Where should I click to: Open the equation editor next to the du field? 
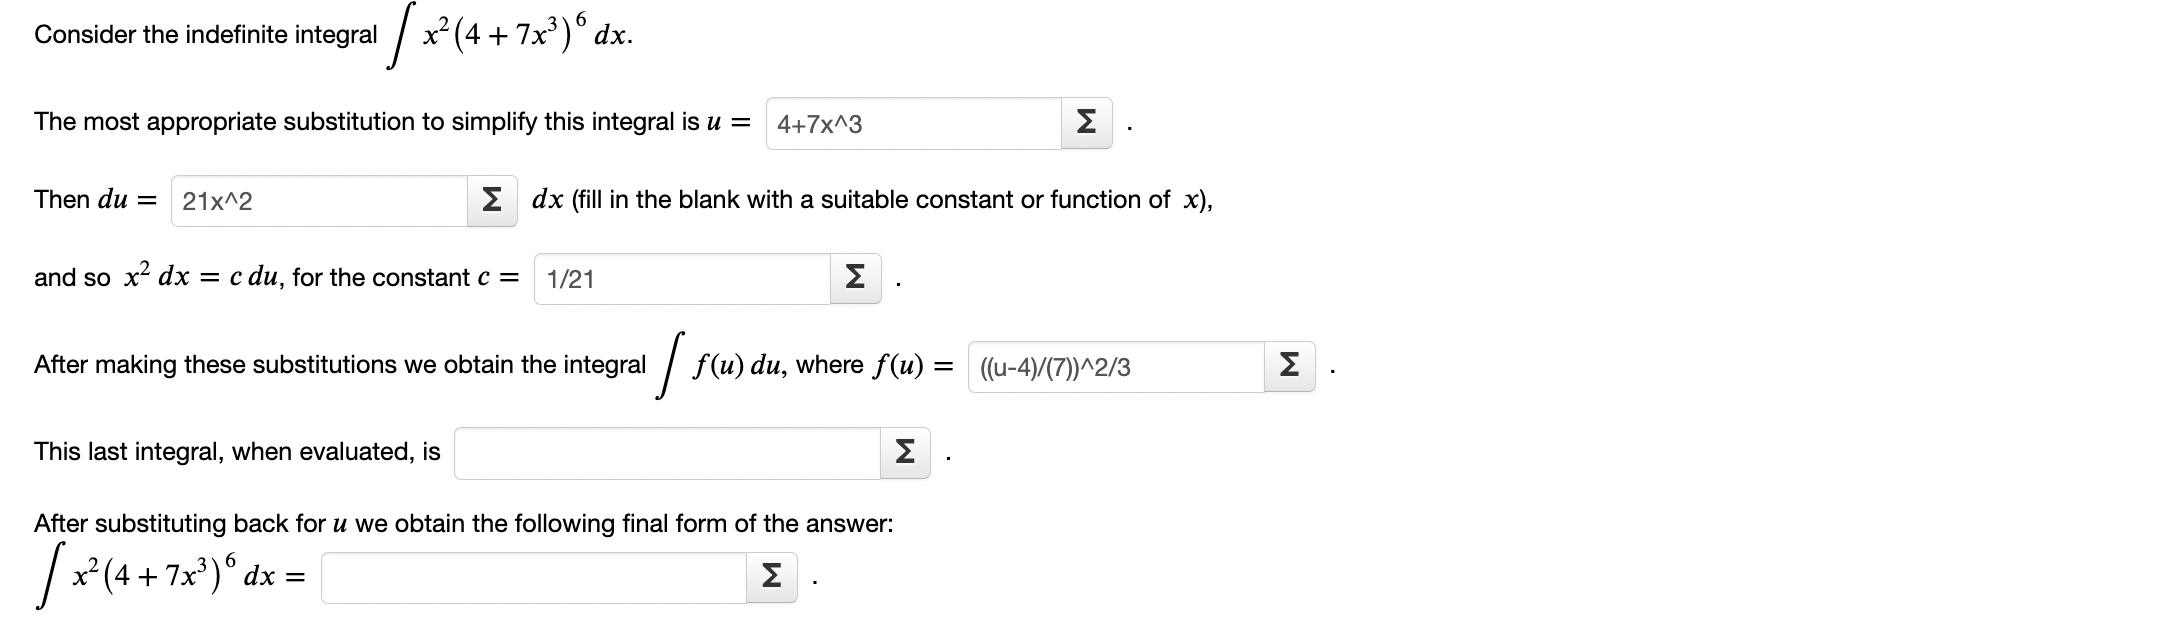(x=492, y=202)
